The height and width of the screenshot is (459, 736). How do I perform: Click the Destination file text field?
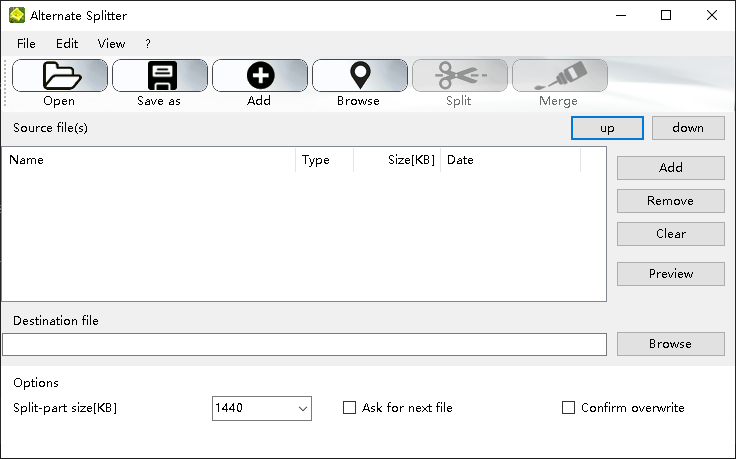304,344
